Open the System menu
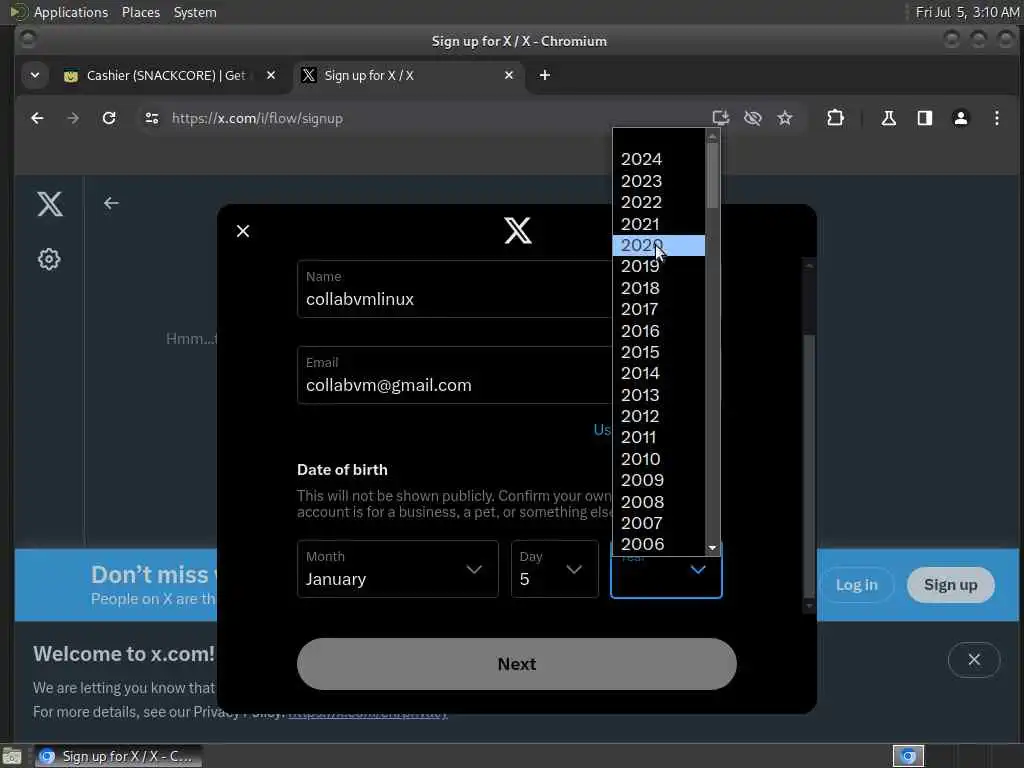This screenshot has height=768, width=1024. 195,12
